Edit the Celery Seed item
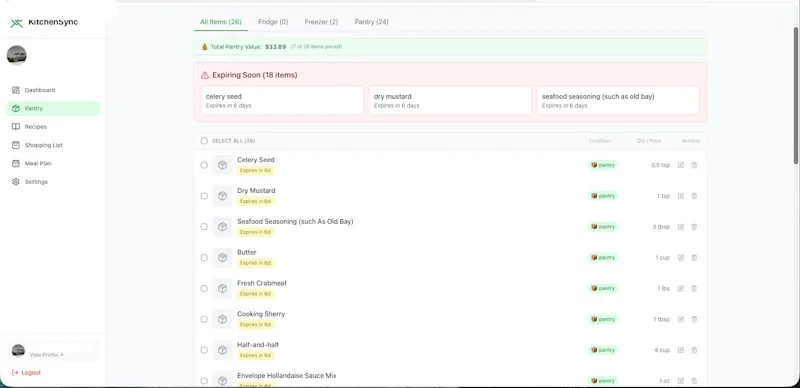The height and width of the screenshot is (388, 800). (x=681, y=165)
